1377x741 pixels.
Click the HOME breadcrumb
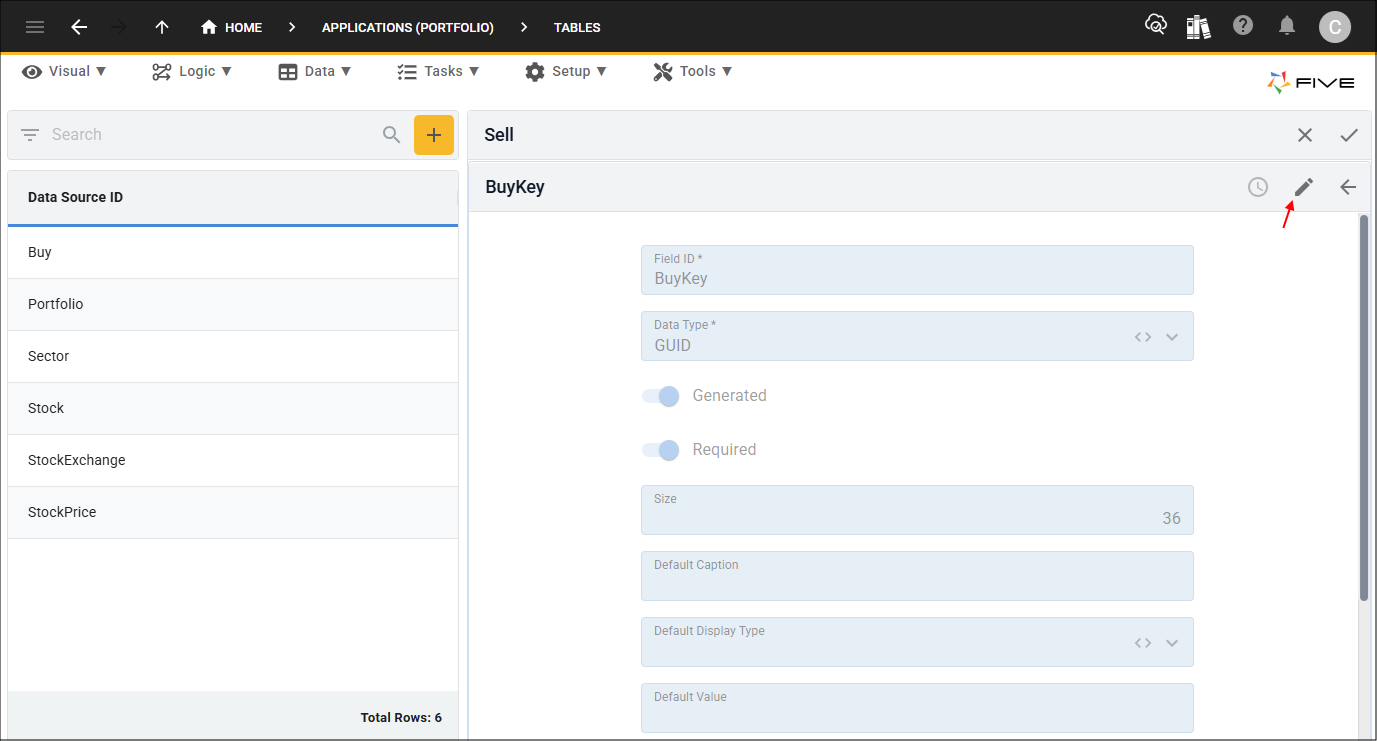click(x=231, y=27)
